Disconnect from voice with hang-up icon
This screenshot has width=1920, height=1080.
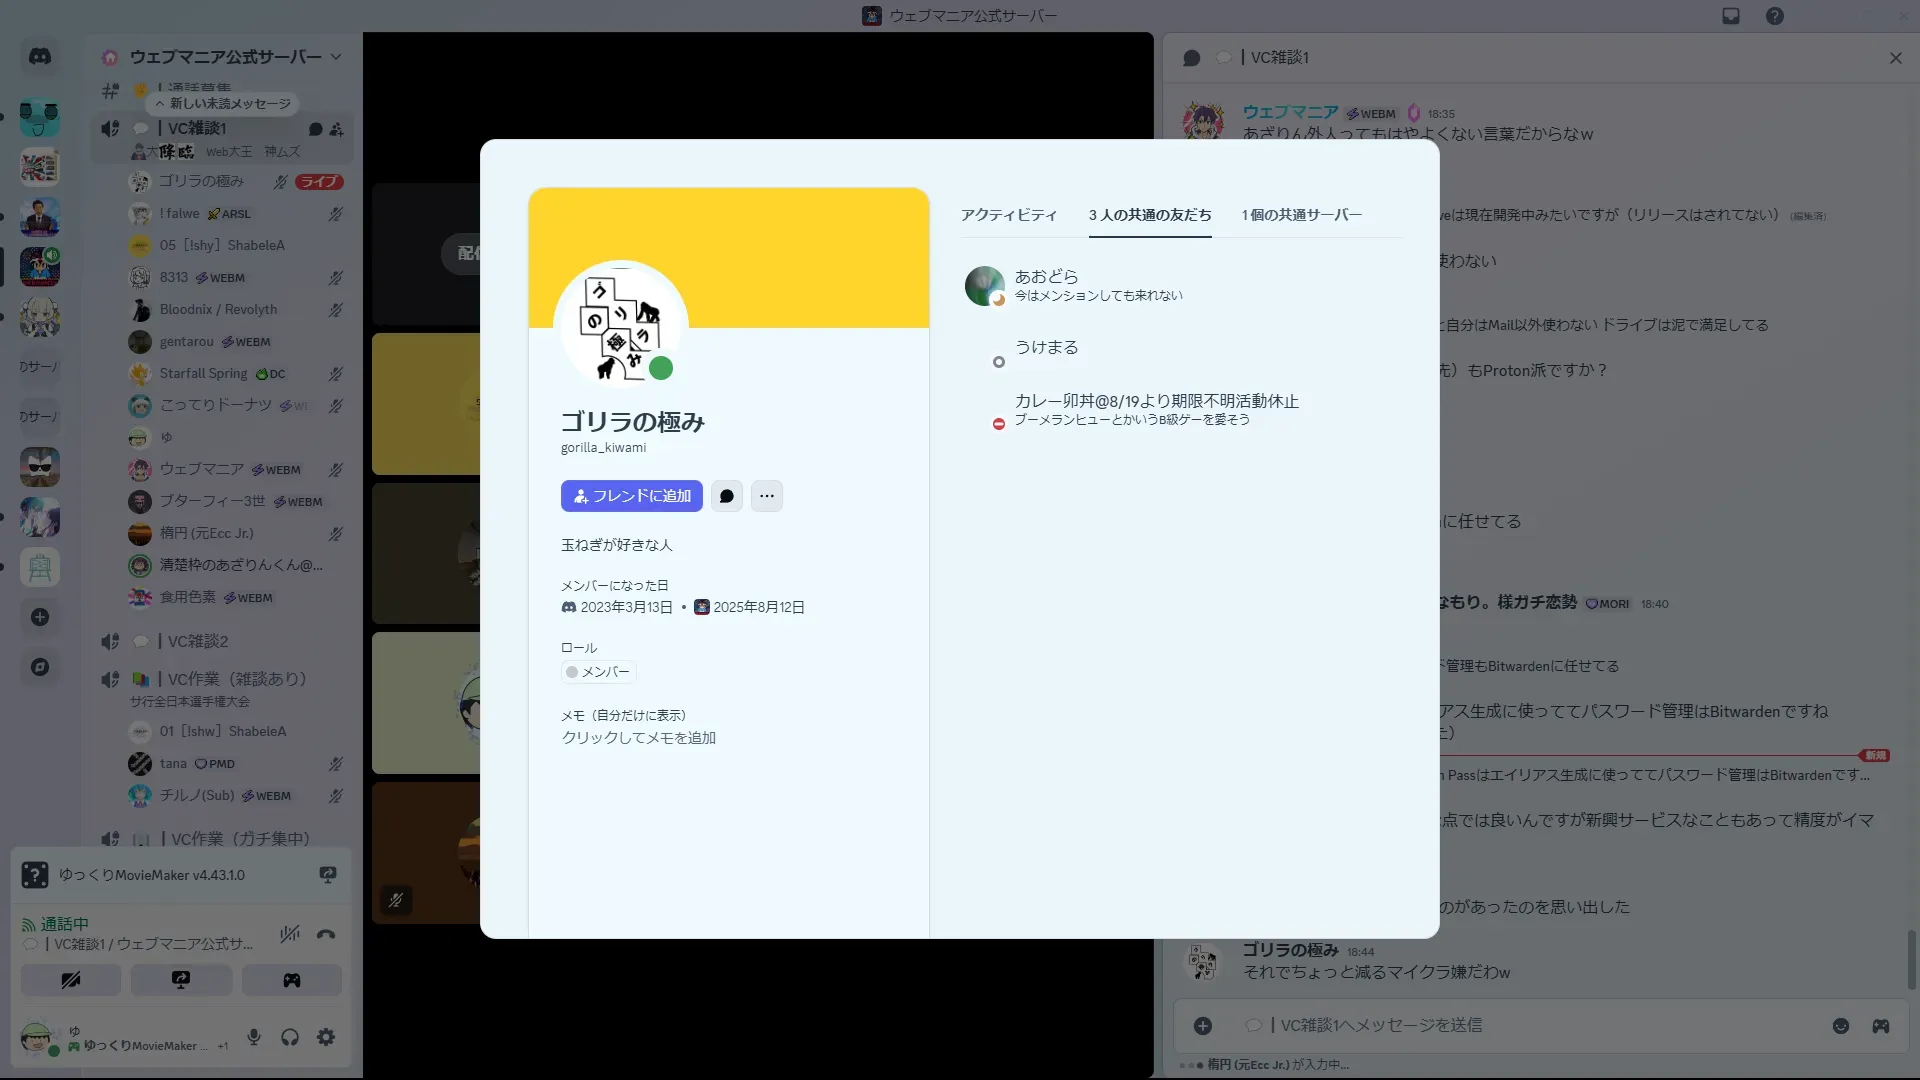coord(326,934)
